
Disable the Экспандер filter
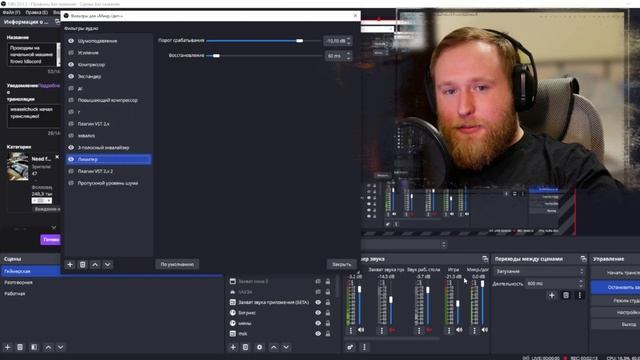click(71, 76)
